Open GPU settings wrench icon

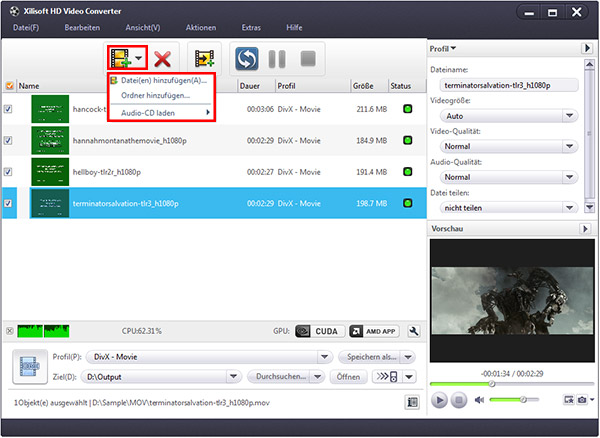click(414, 331)
